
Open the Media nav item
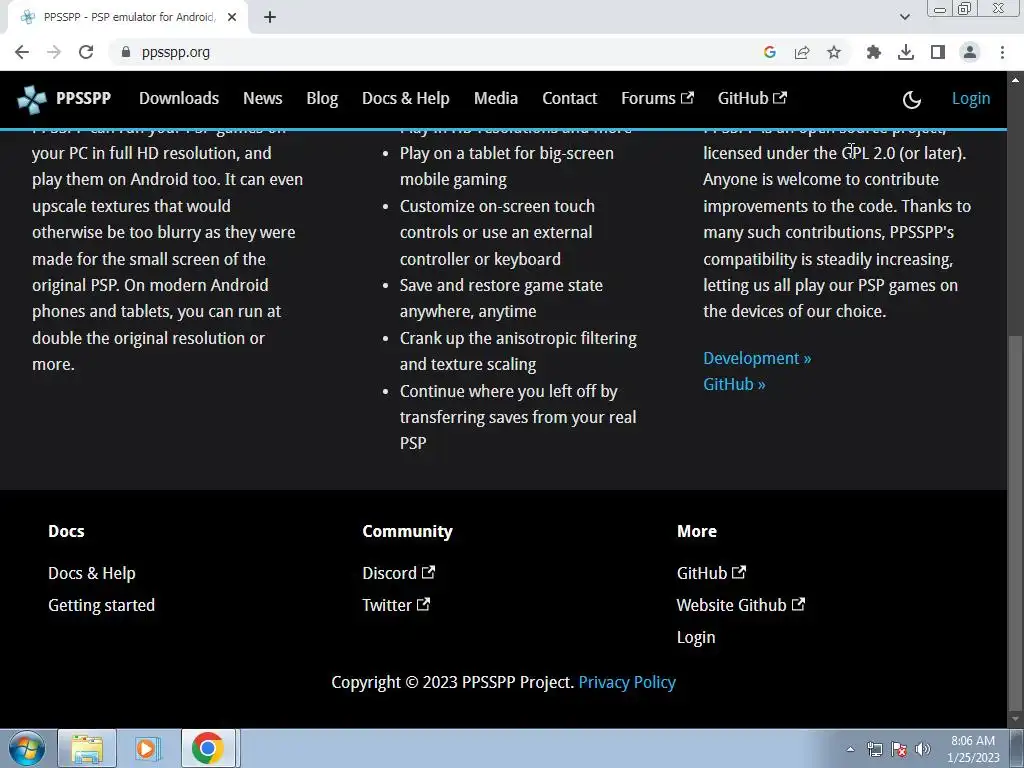point(496,99)
